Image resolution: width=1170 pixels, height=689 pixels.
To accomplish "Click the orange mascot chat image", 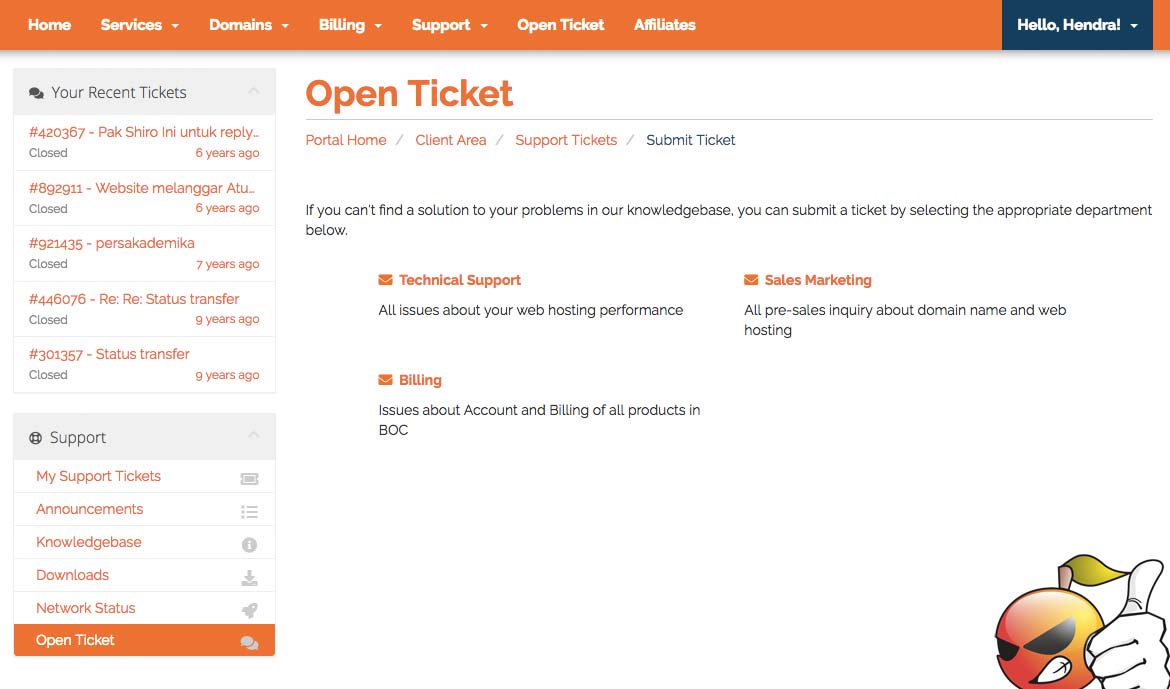I will [1082, 622].
